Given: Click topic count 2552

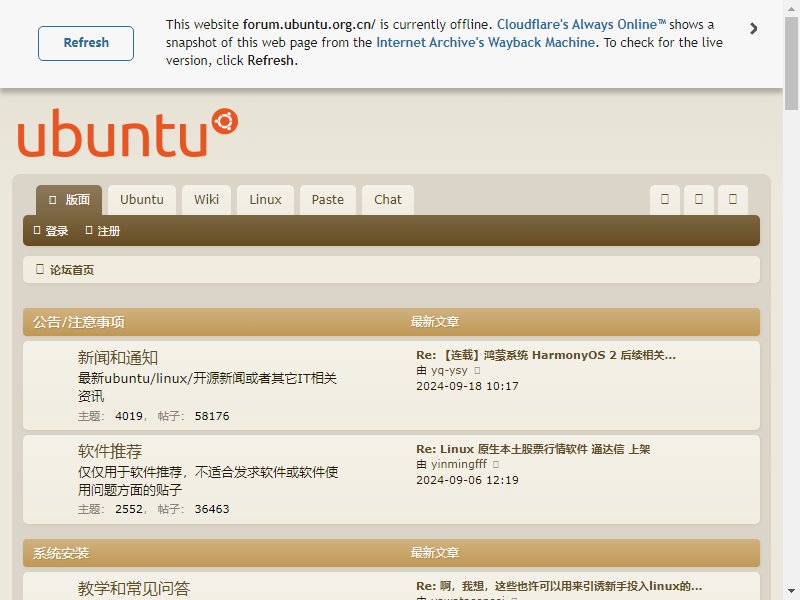Looking at the screenshot, I should click(x=129, y=509).
